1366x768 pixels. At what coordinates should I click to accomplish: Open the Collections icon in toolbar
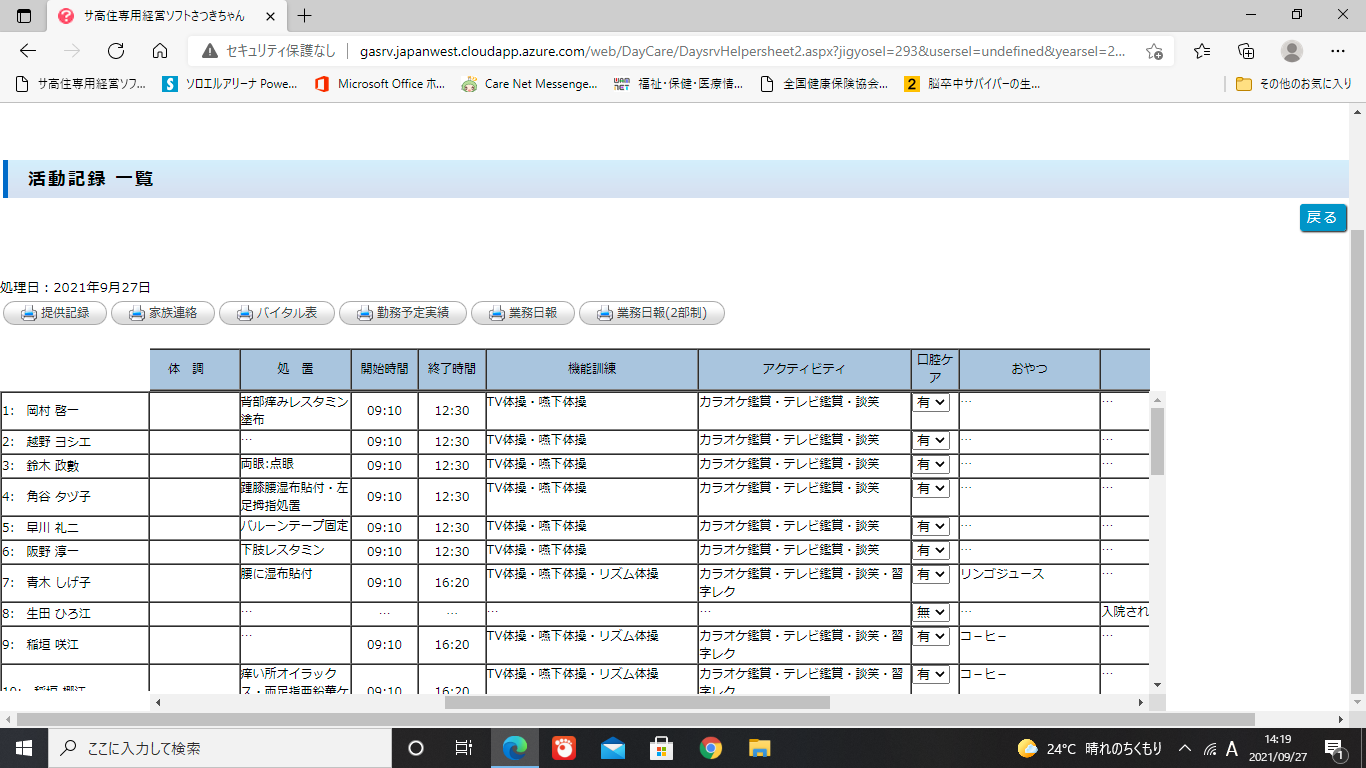tap(1246, 51)
